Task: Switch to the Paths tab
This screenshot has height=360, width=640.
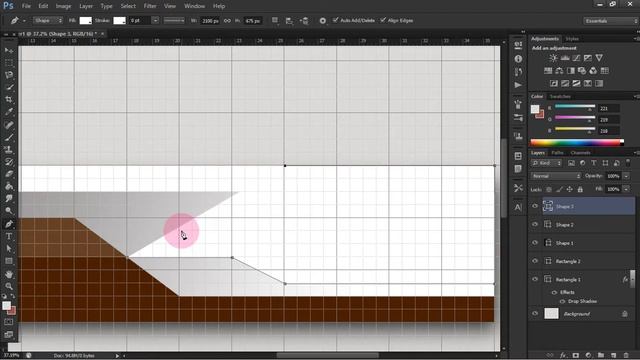Action: (557, 153)
